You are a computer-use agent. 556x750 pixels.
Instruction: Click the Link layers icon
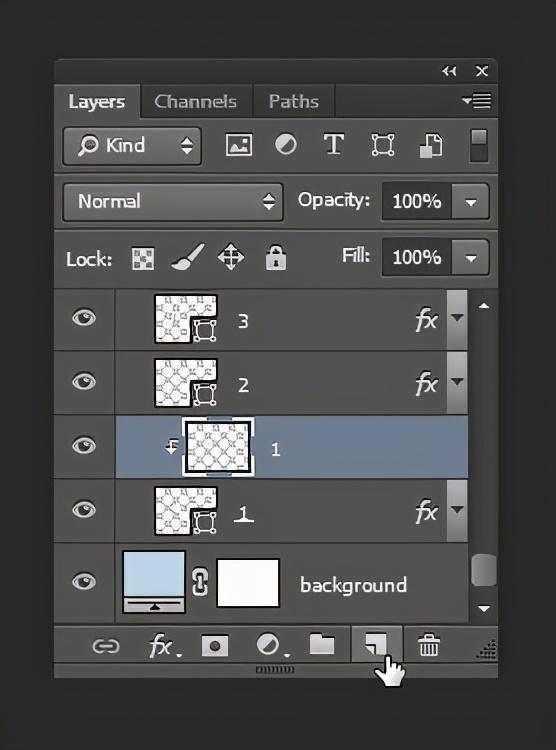(x=106, y=647)
